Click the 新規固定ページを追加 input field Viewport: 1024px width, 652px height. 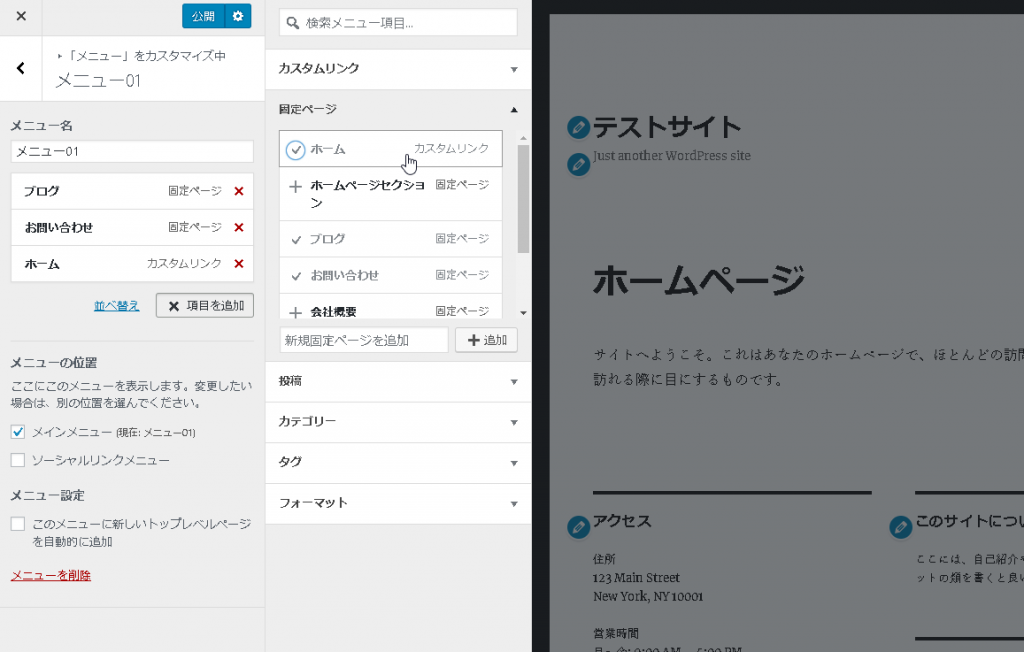click(364, 340)
